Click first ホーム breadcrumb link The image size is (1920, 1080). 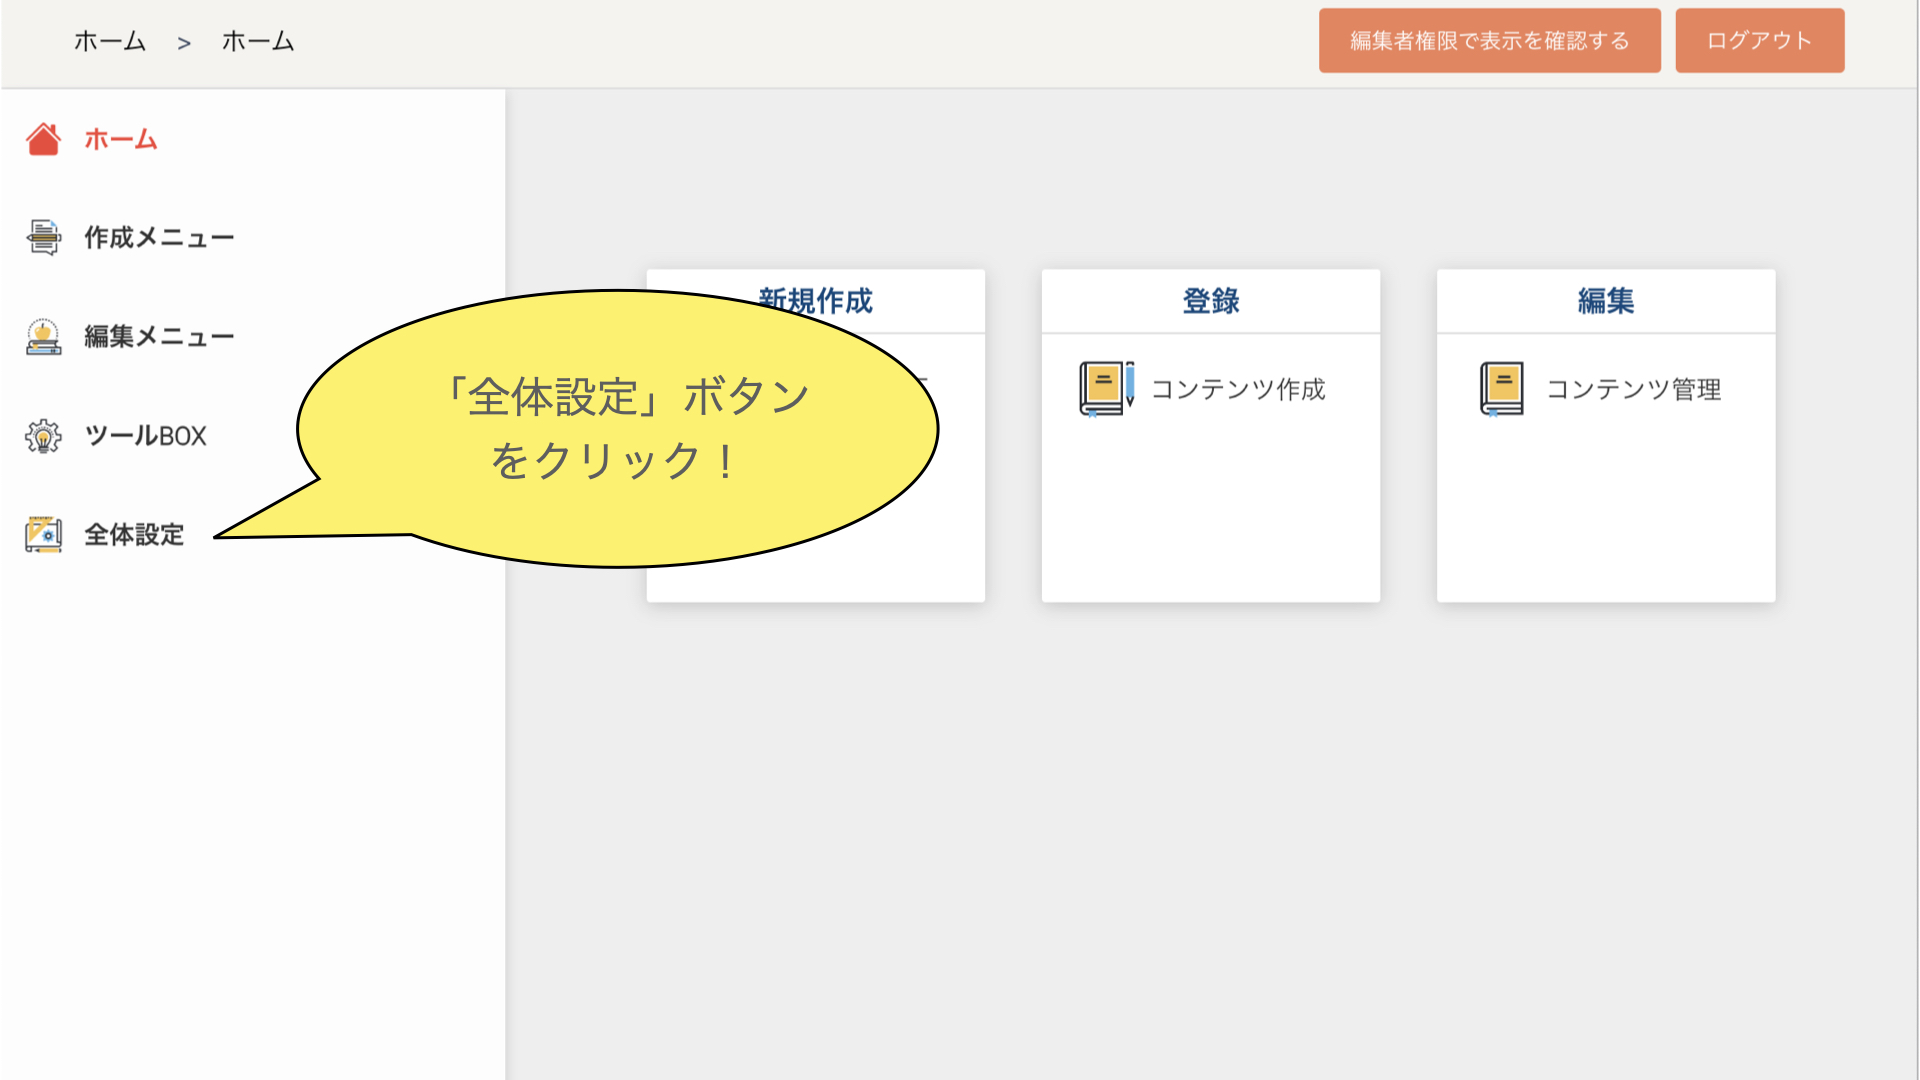[110, 42]
